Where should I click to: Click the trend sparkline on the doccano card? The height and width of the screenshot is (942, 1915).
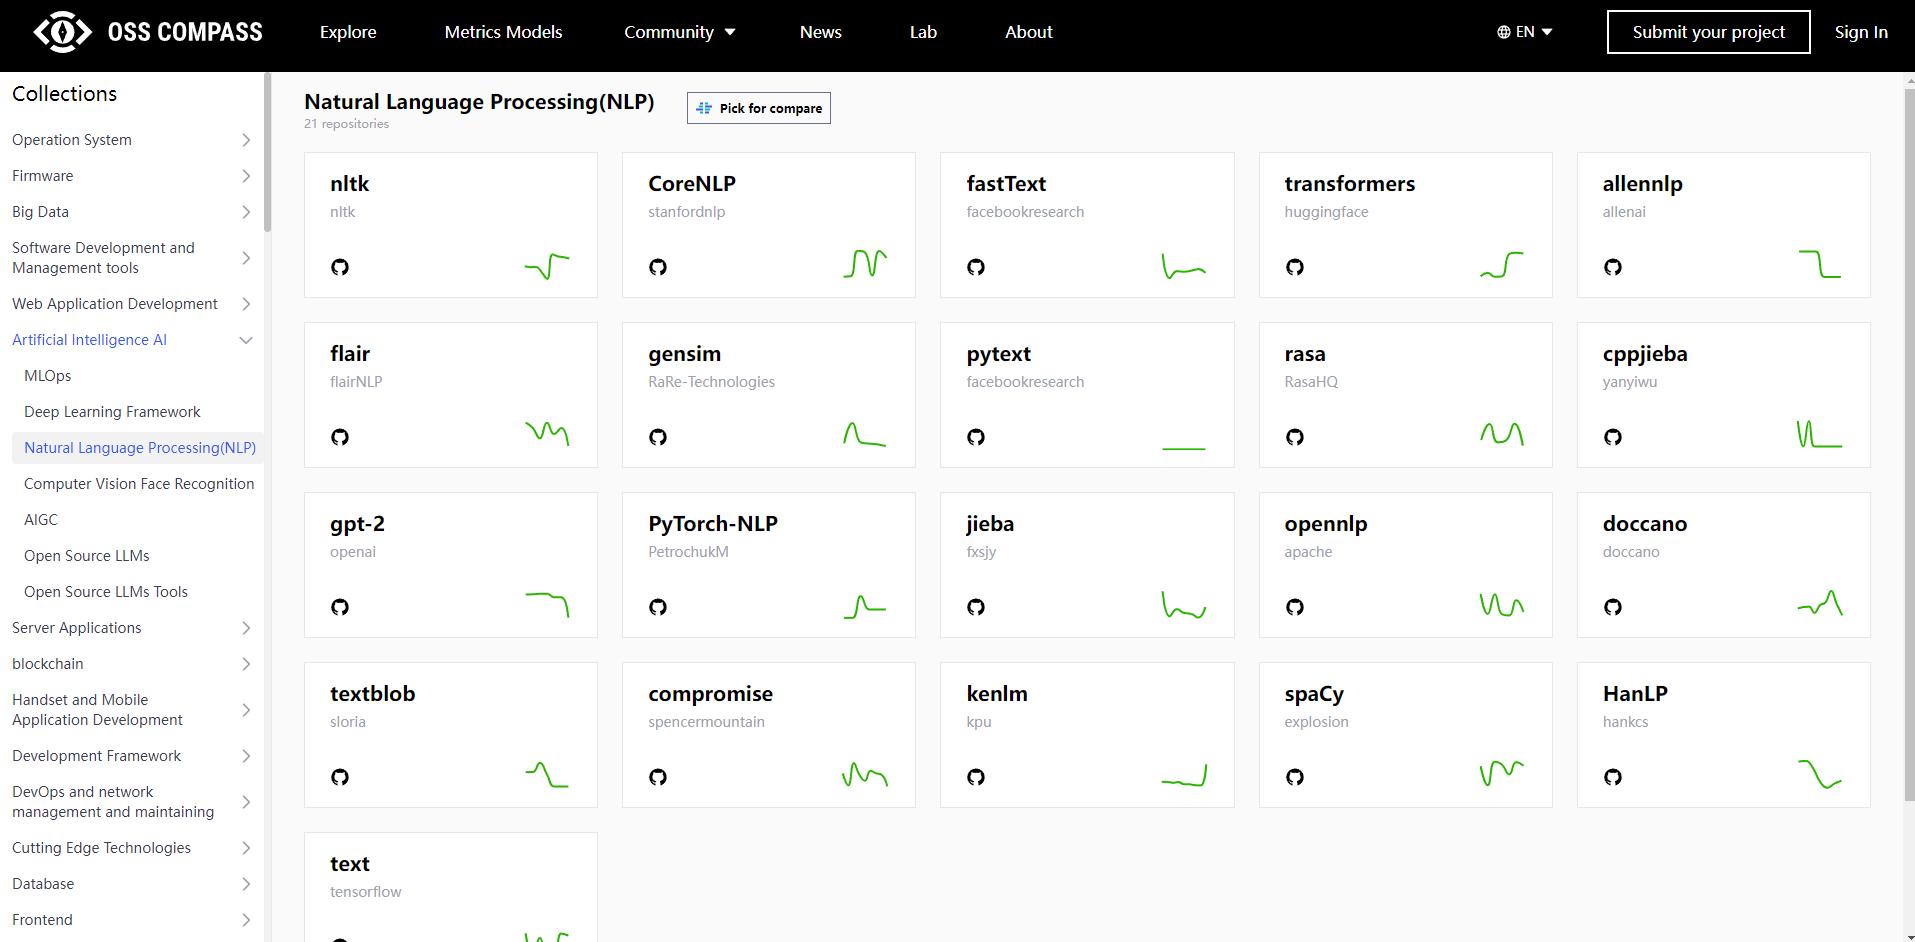(x=1820, y=603)
